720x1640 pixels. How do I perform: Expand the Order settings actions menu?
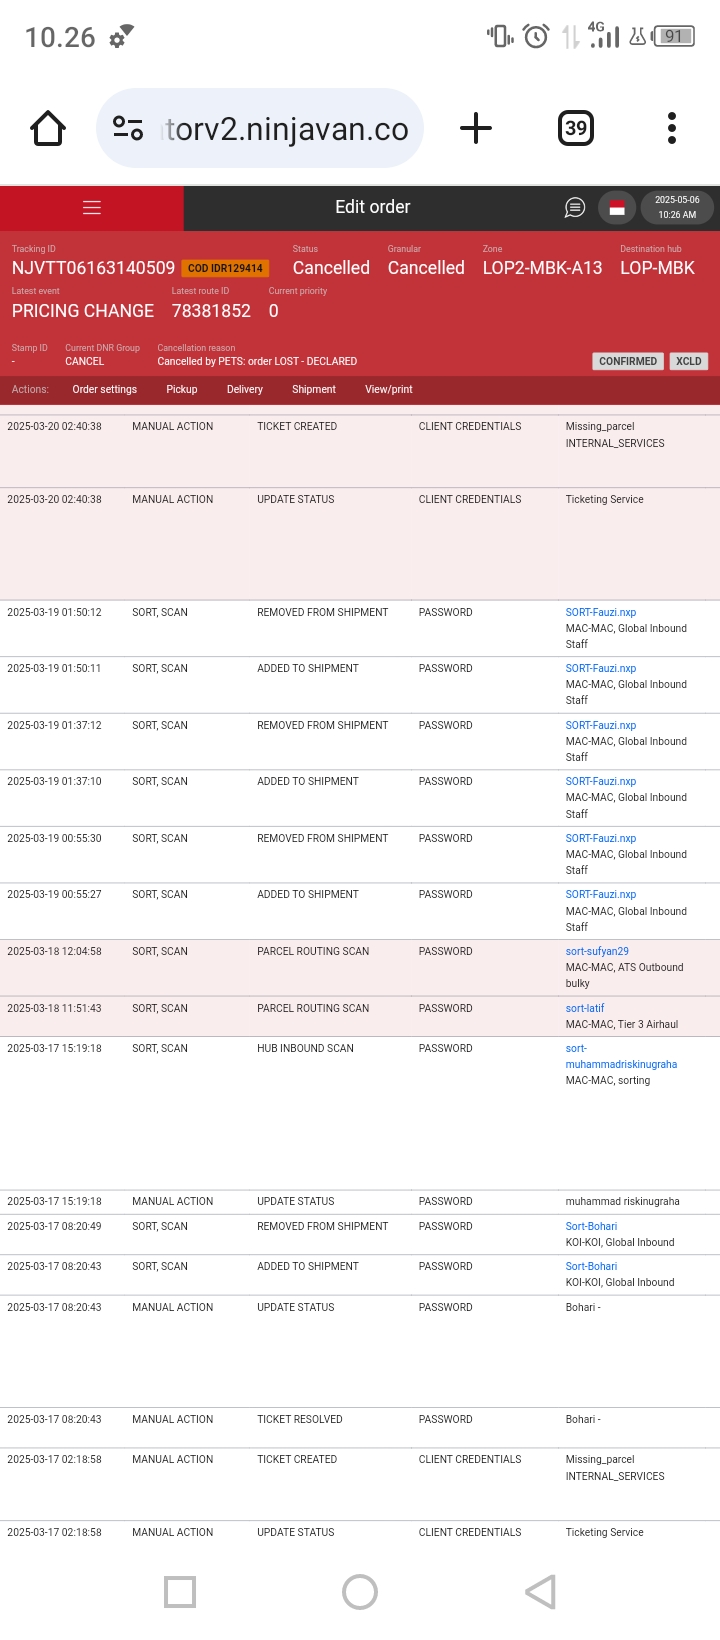[x=104, y=389]
